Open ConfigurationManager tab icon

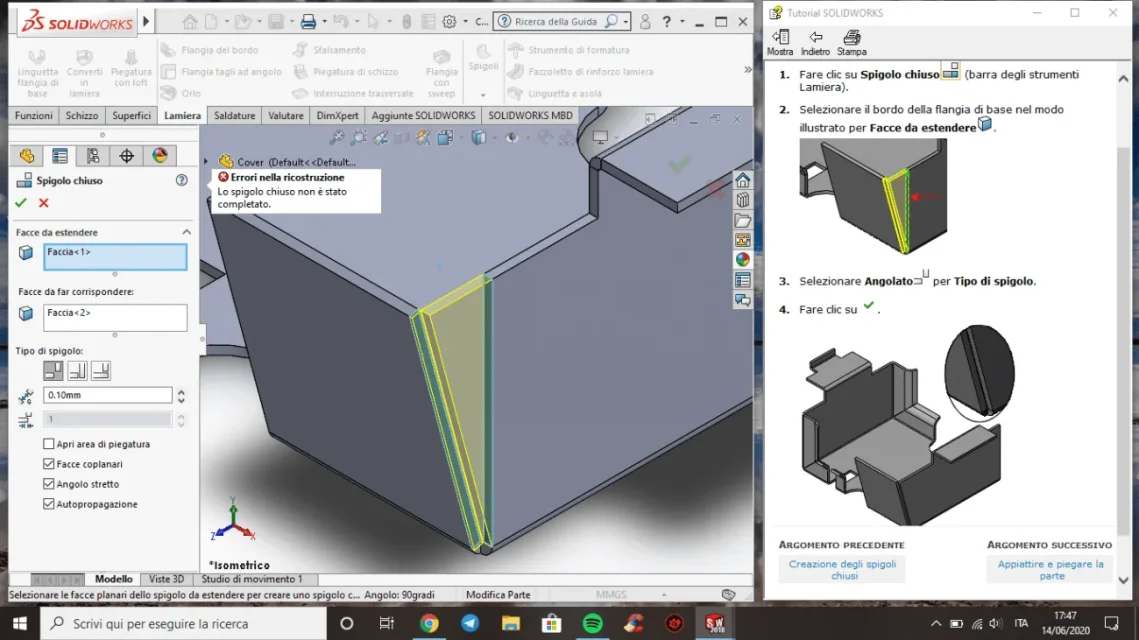(x=93, y=155)
